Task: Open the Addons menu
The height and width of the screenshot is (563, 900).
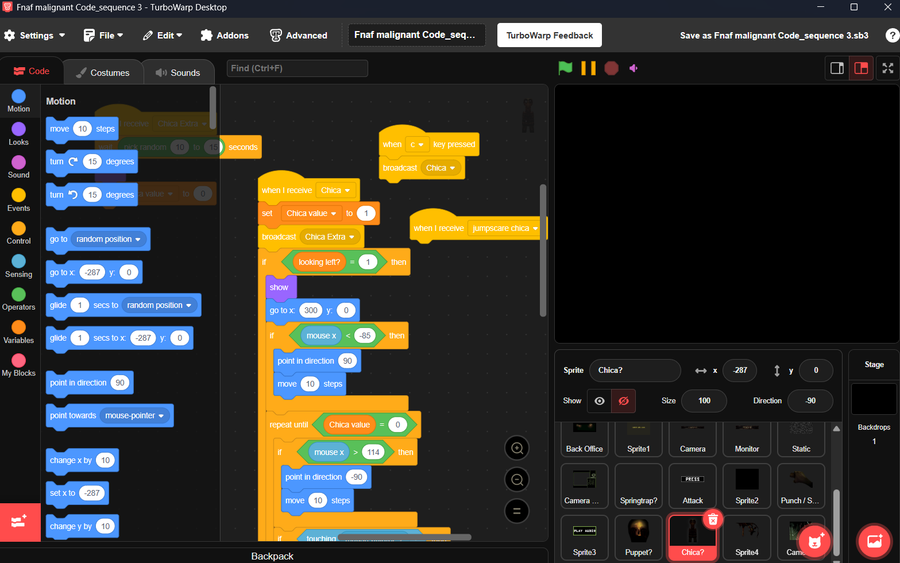Action: tap(224, 36)
